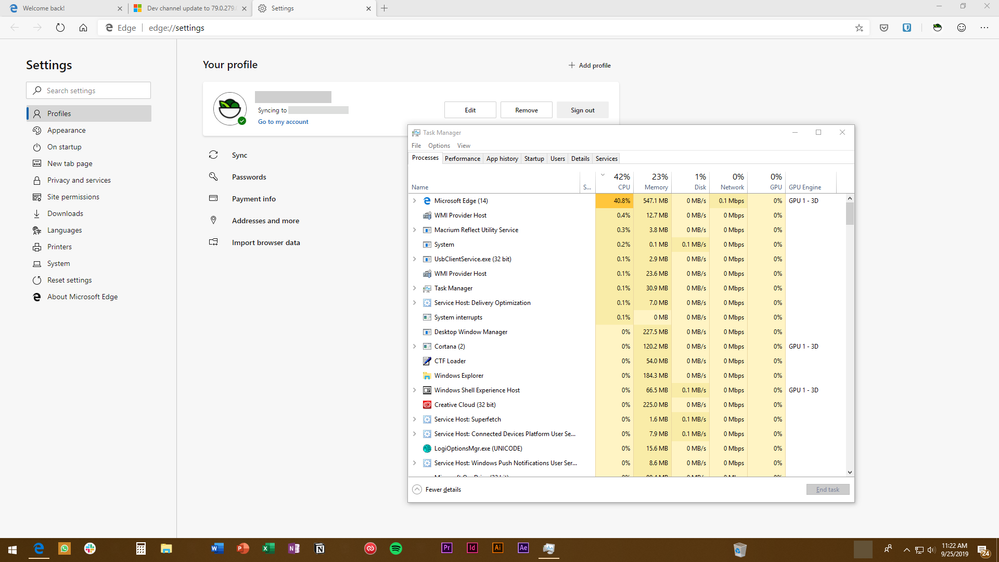Select Reset settings in sidebar

[89, 280]
